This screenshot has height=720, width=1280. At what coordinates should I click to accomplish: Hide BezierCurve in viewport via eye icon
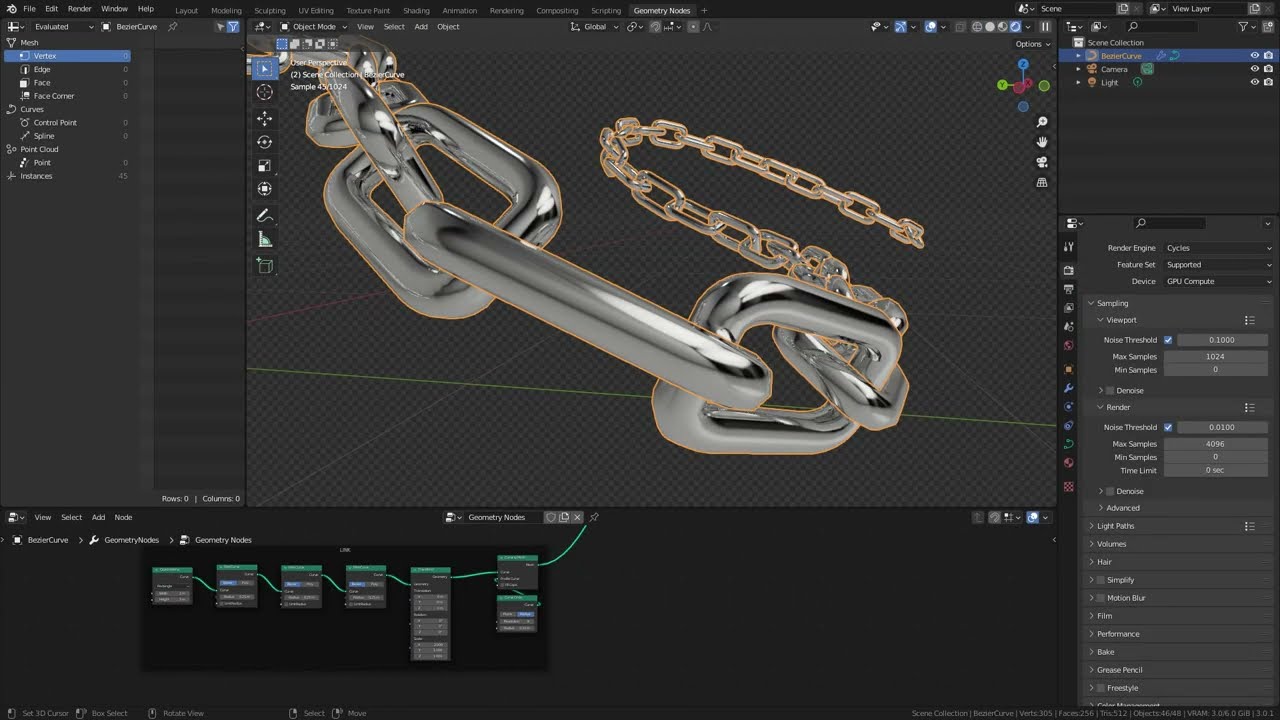click(x=1255, y=56)
